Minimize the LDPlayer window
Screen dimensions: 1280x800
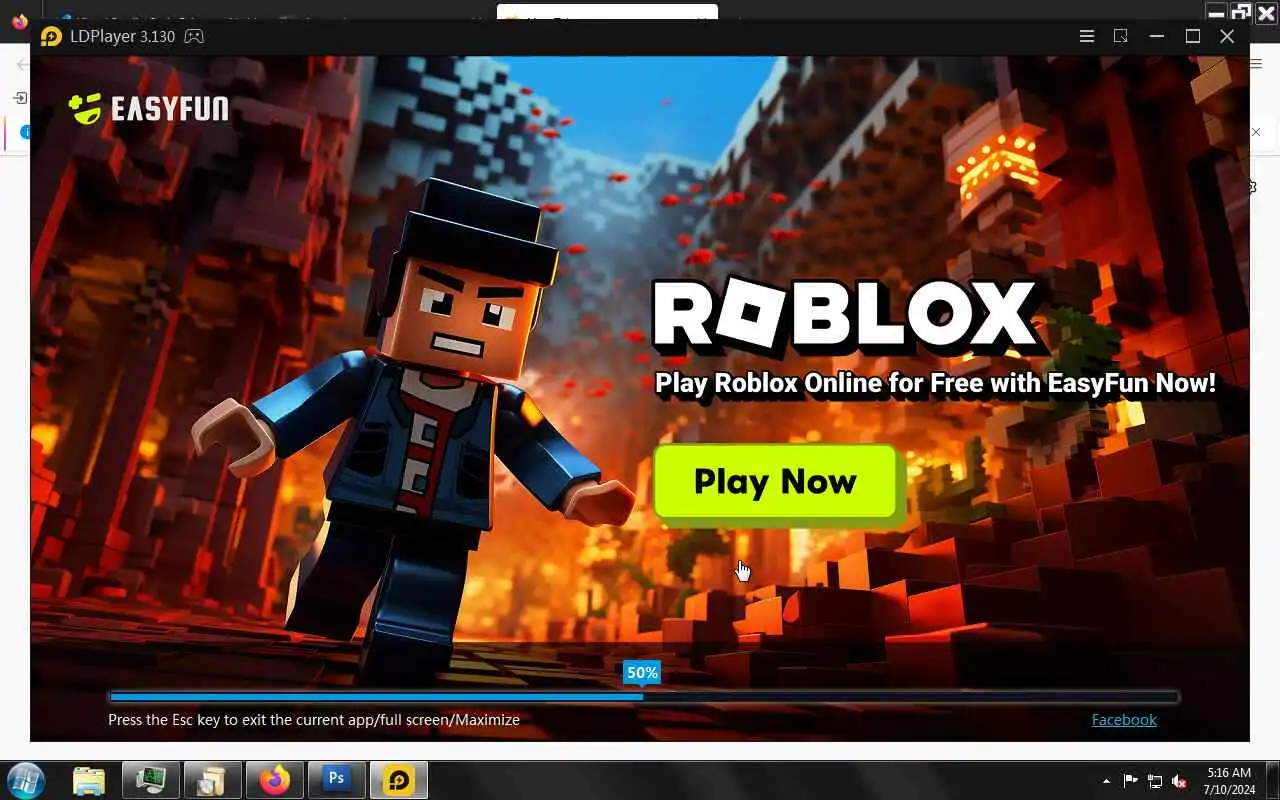(1157, 36)
